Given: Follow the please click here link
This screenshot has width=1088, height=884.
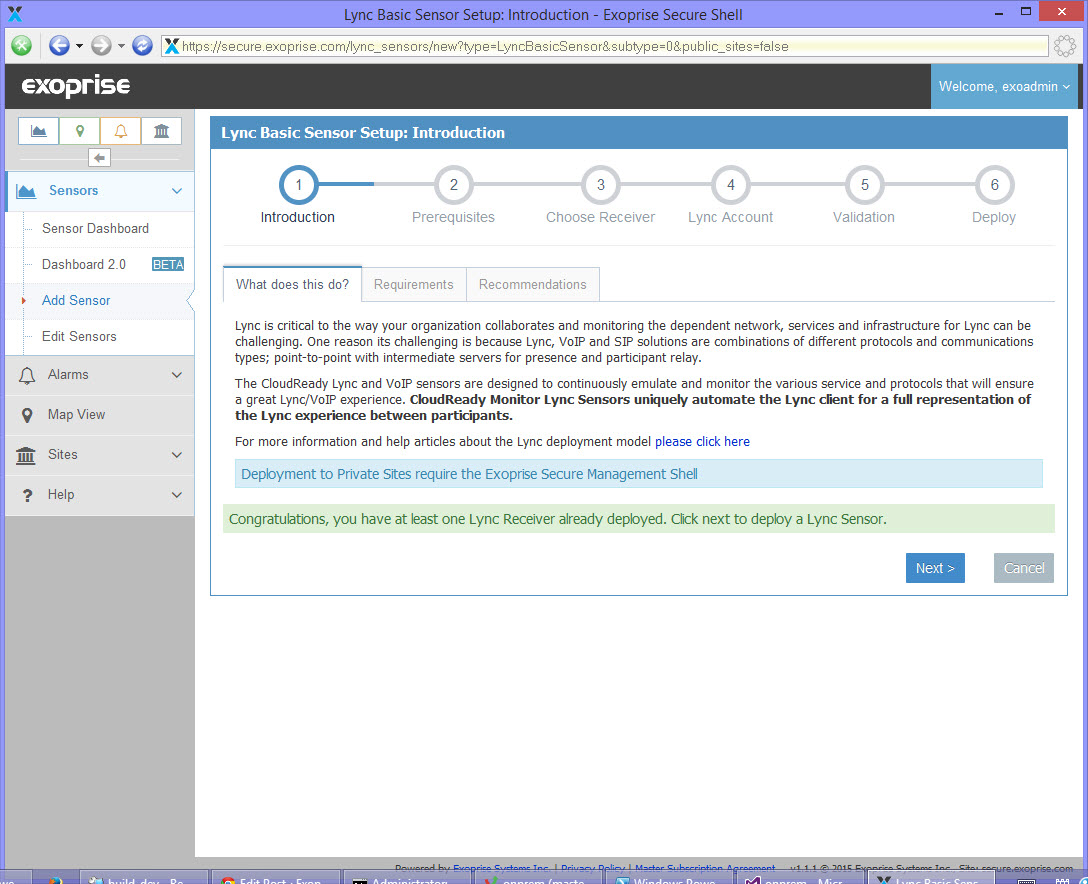Looking at the screenshot, I should tap(702, 441).
